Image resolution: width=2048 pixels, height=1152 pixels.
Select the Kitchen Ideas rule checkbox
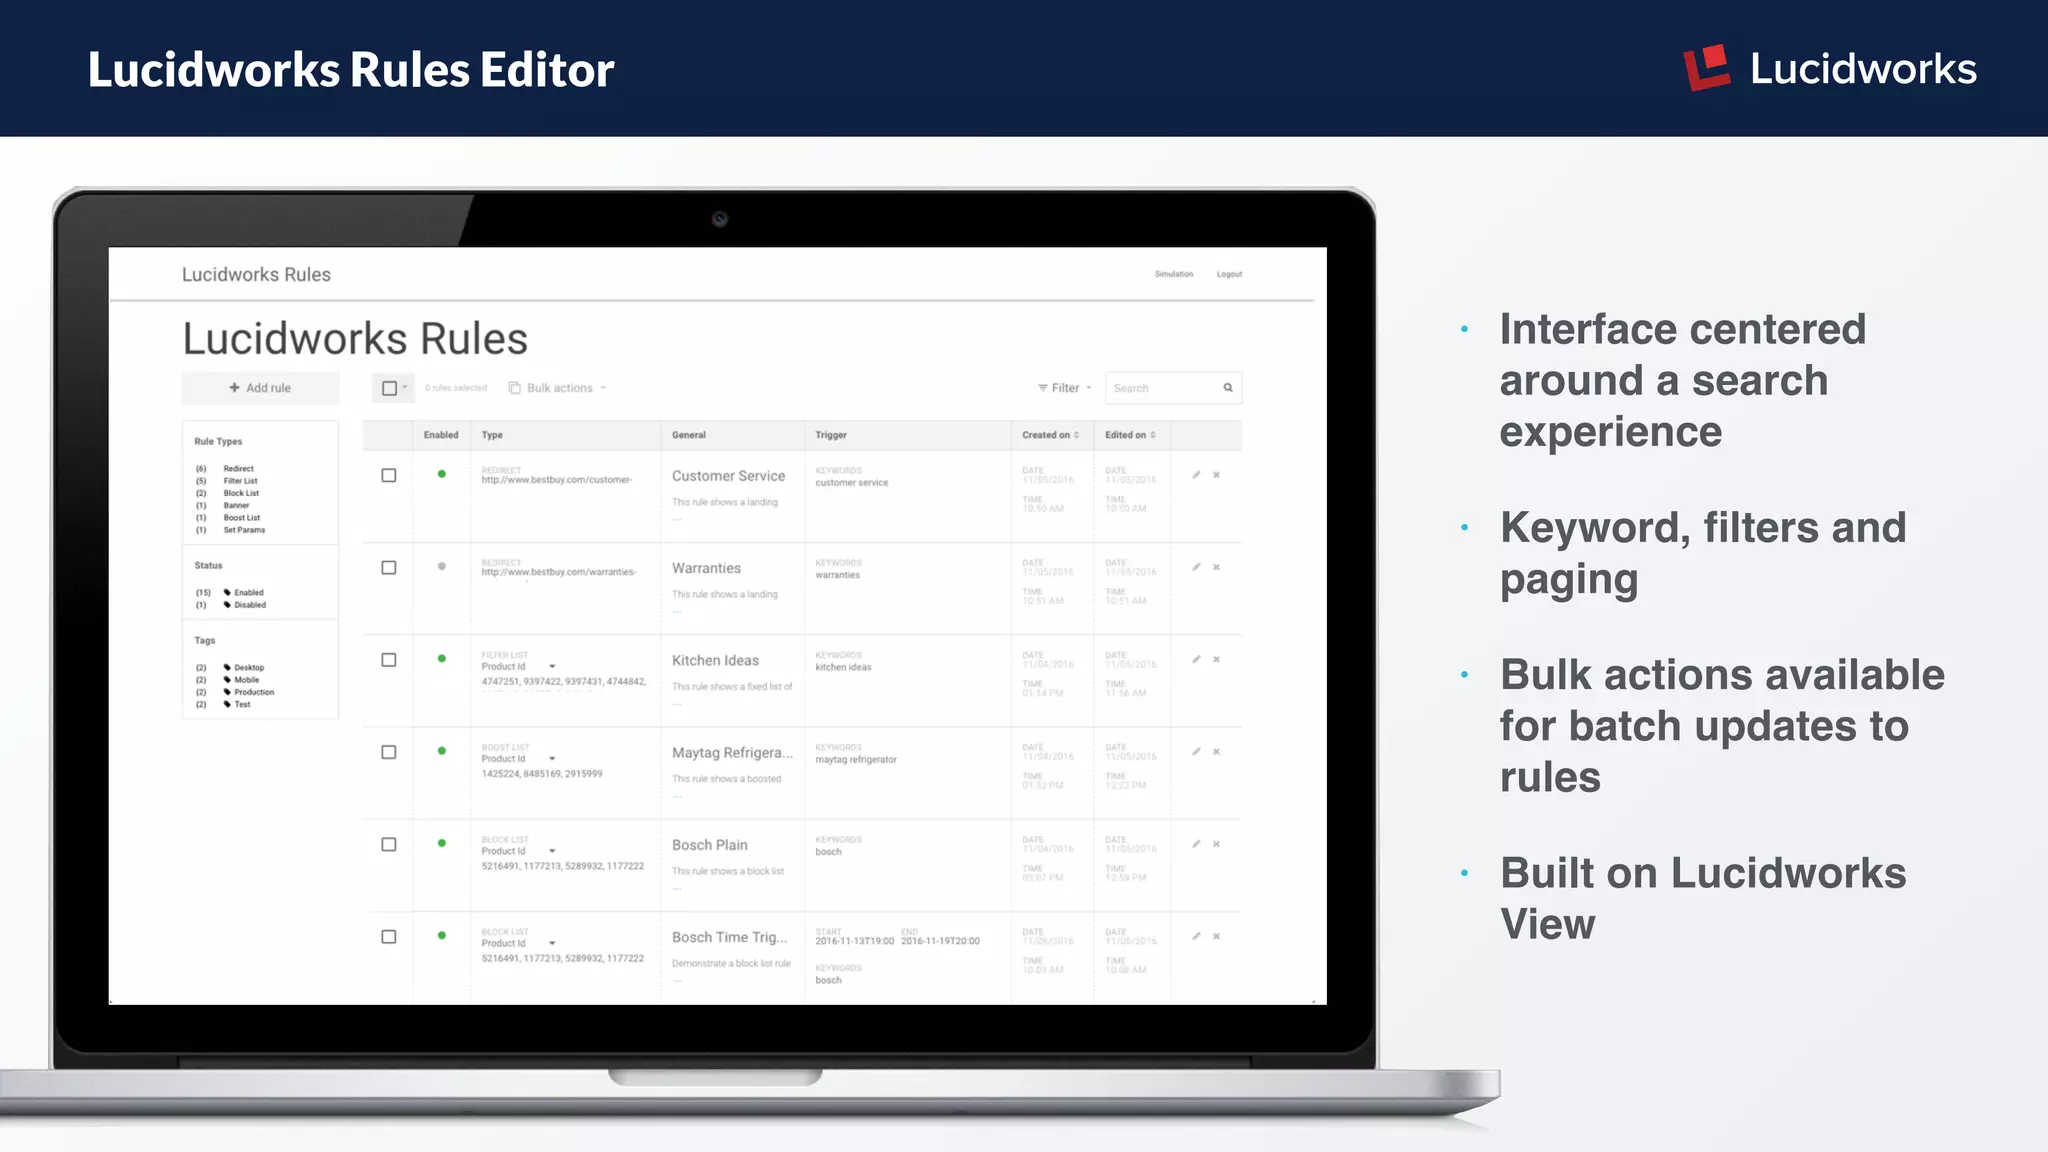point(389,660)
